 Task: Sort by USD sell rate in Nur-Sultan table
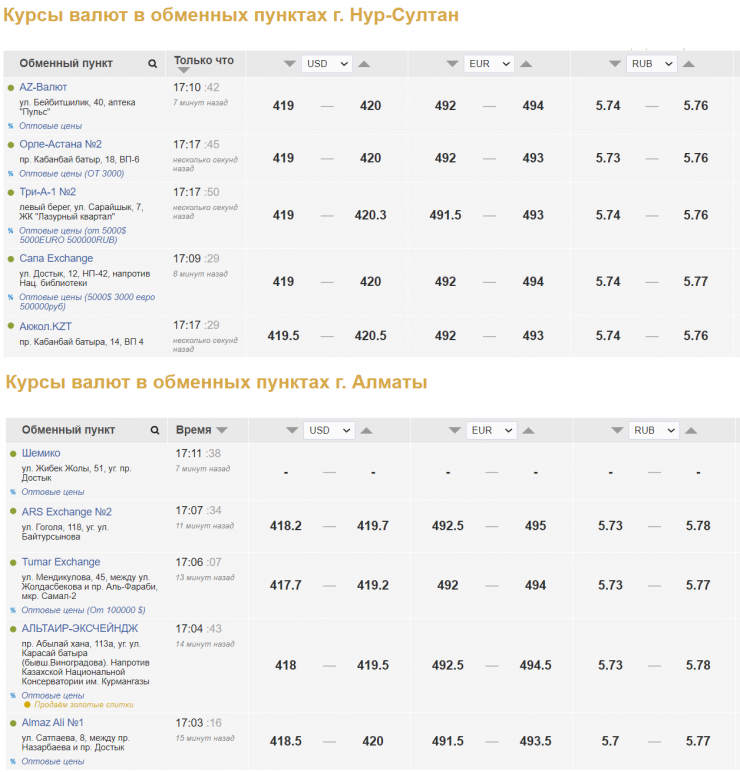click(365, 64)
